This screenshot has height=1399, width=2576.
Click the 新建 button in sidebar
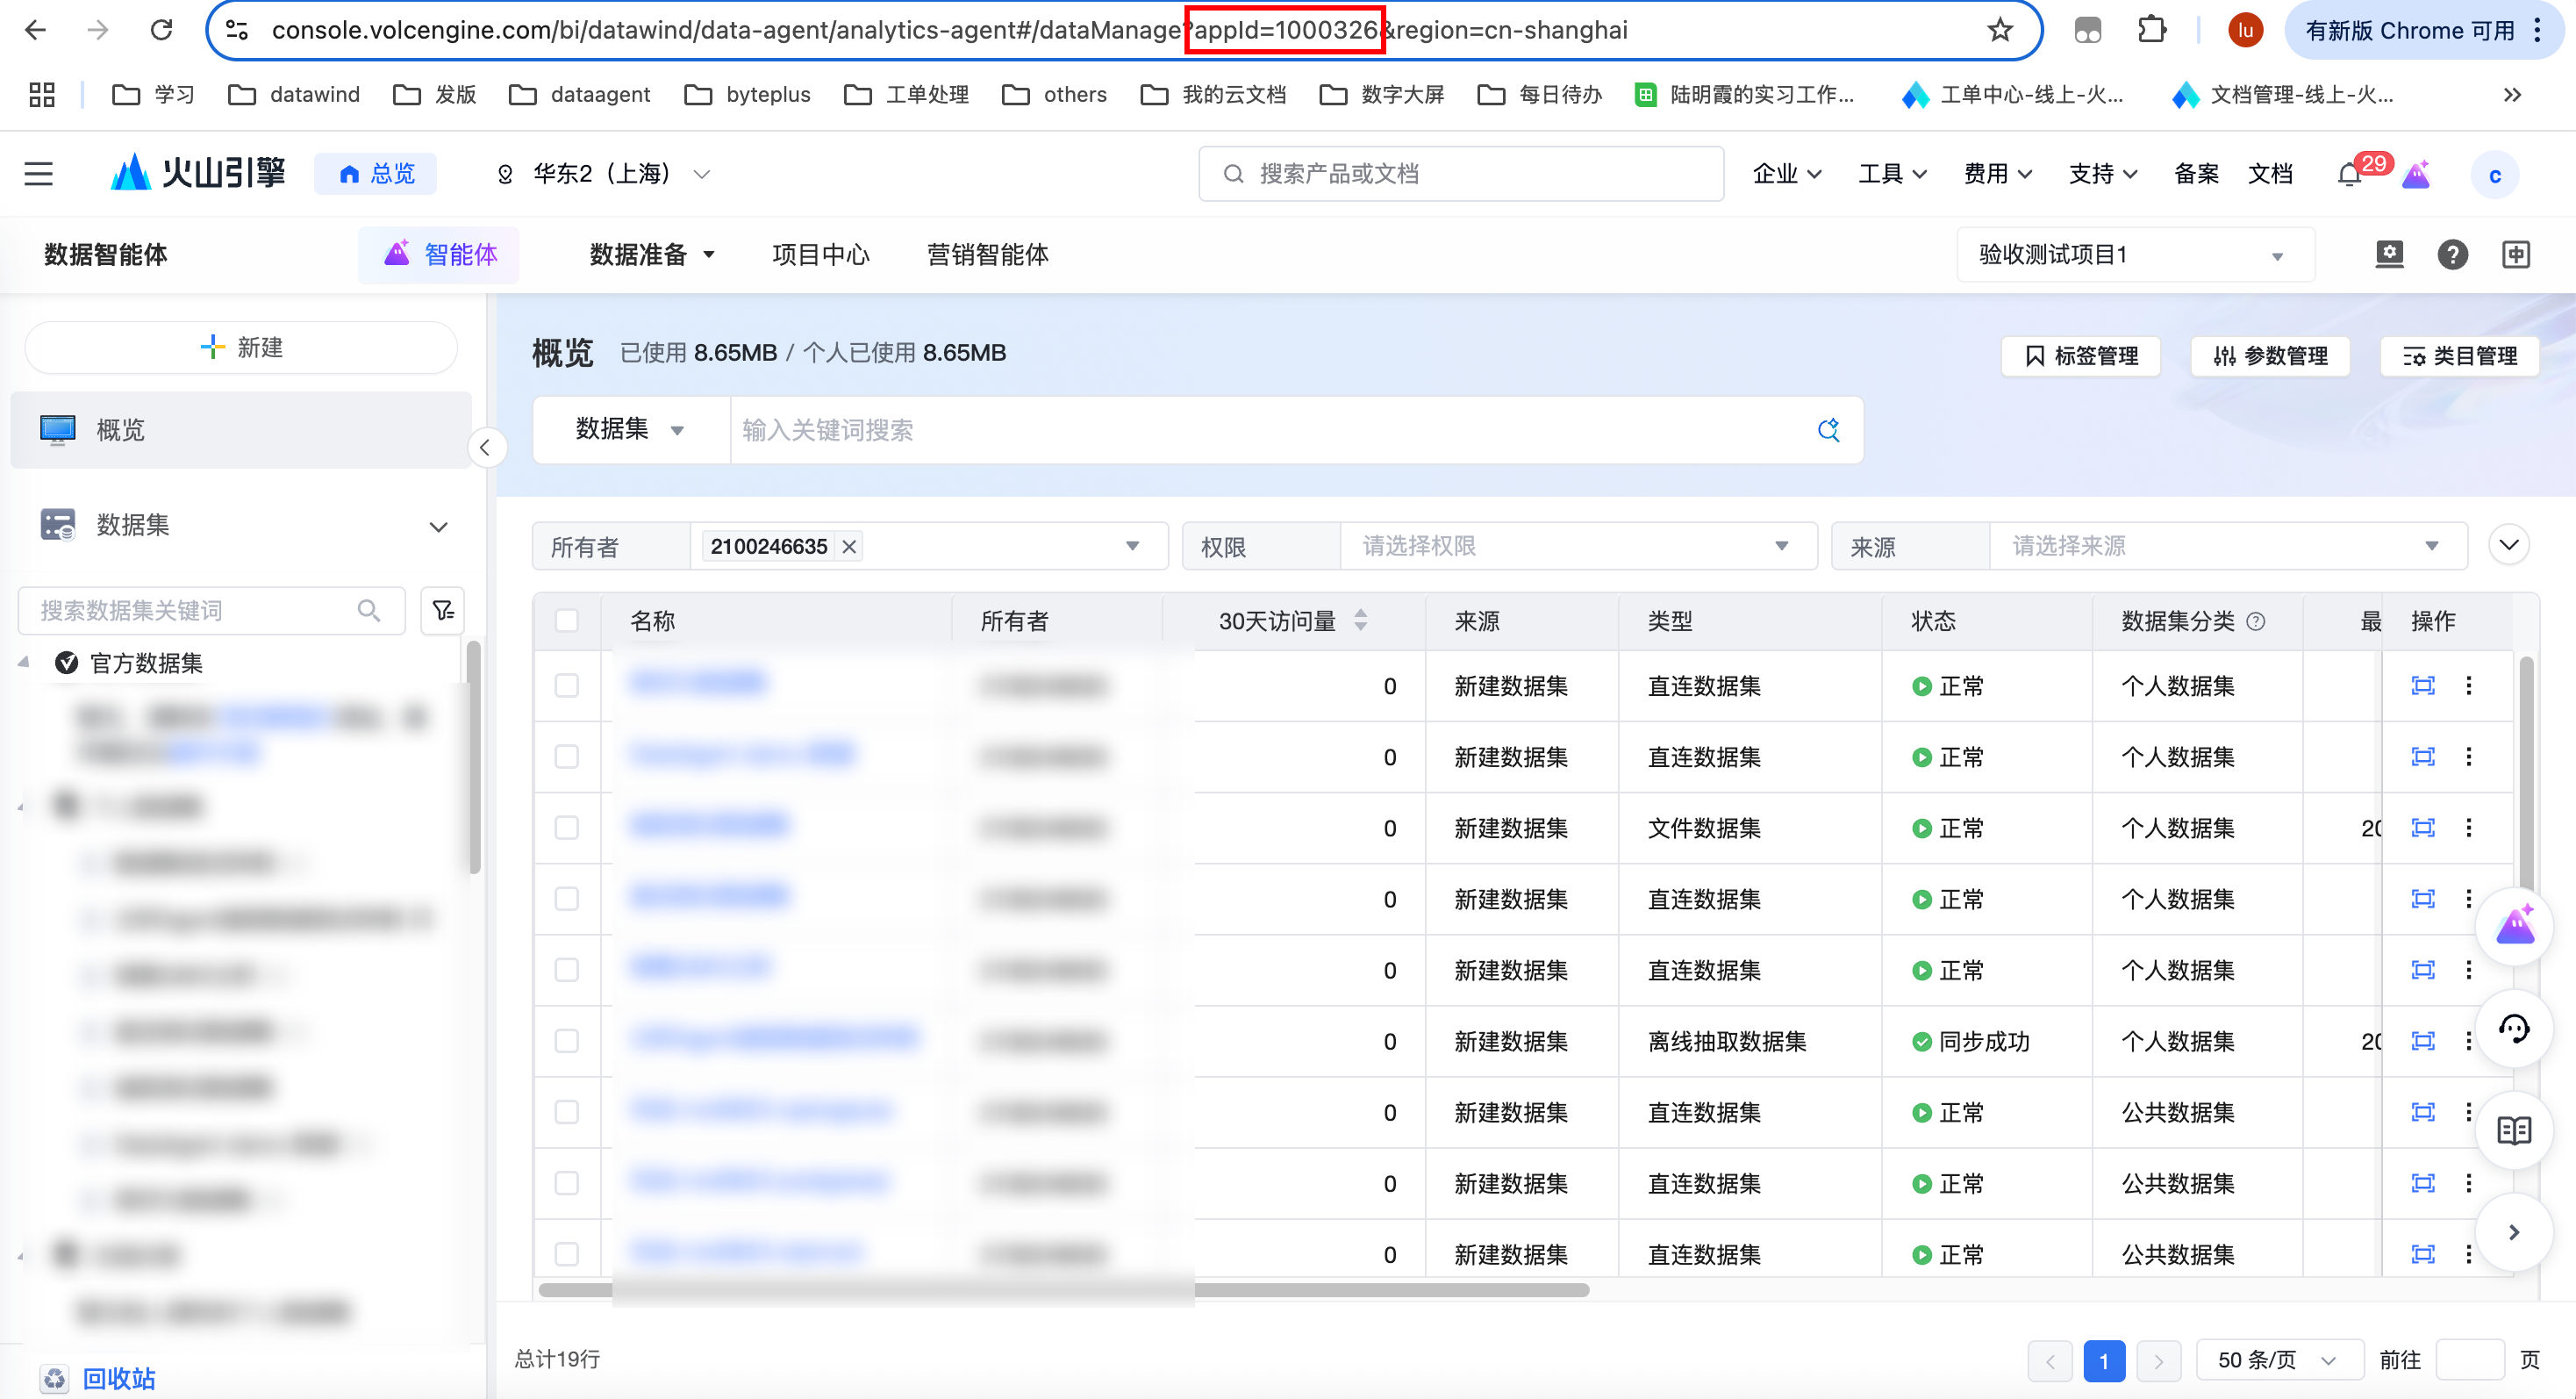point(241,348)
